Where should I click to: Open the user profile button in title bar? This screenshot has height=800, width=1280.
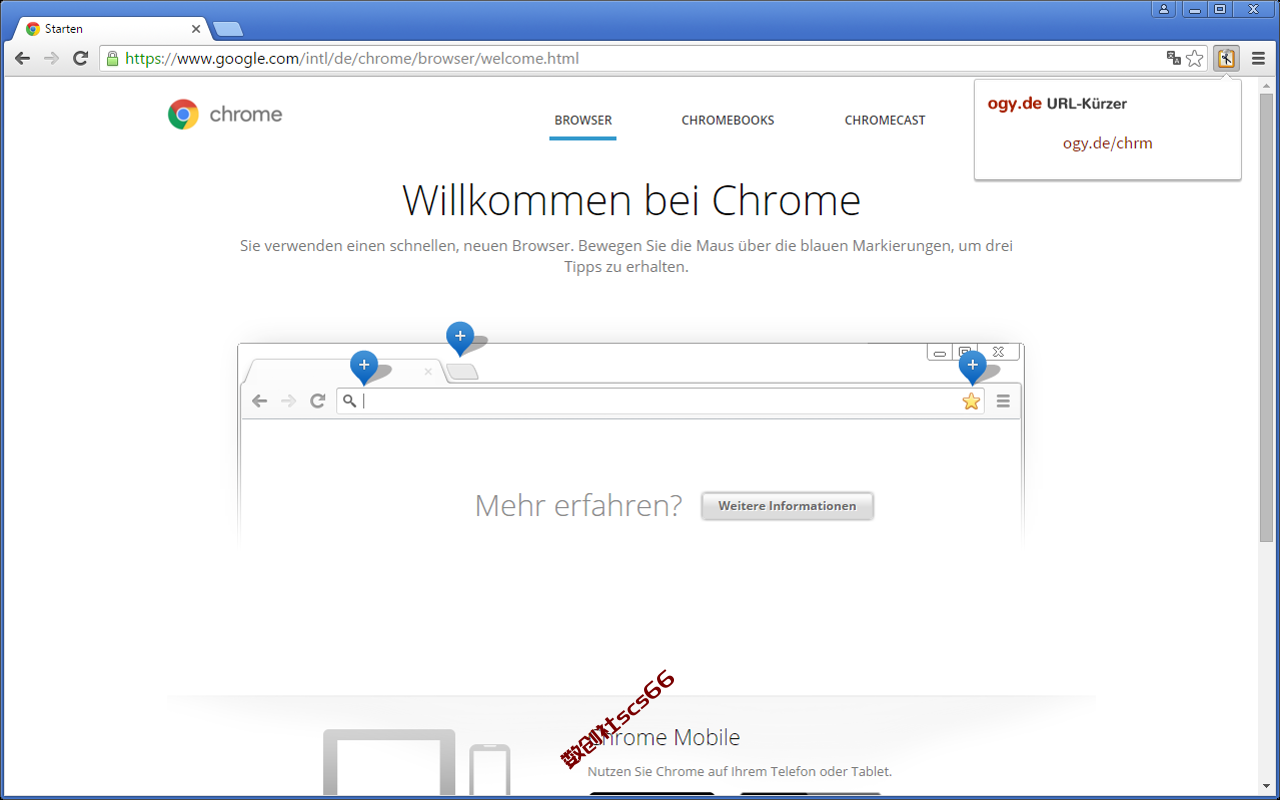click(x=1164, y=9)
